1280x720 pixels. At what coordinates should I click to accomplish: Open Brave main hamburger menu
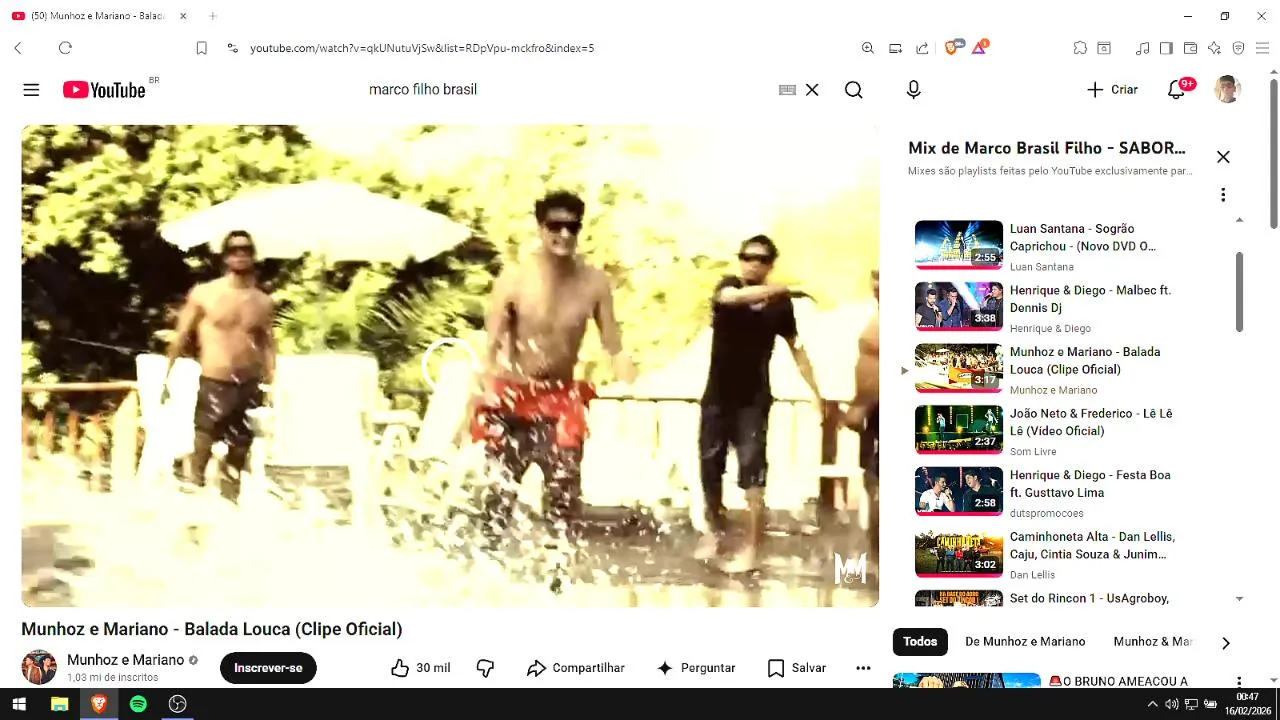tap(1262, 48)
